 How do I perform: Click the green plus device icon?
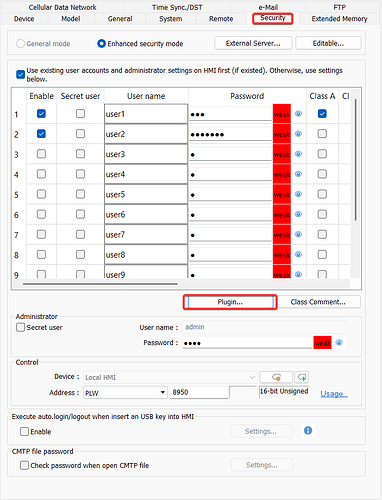click(x=302, y=377)
